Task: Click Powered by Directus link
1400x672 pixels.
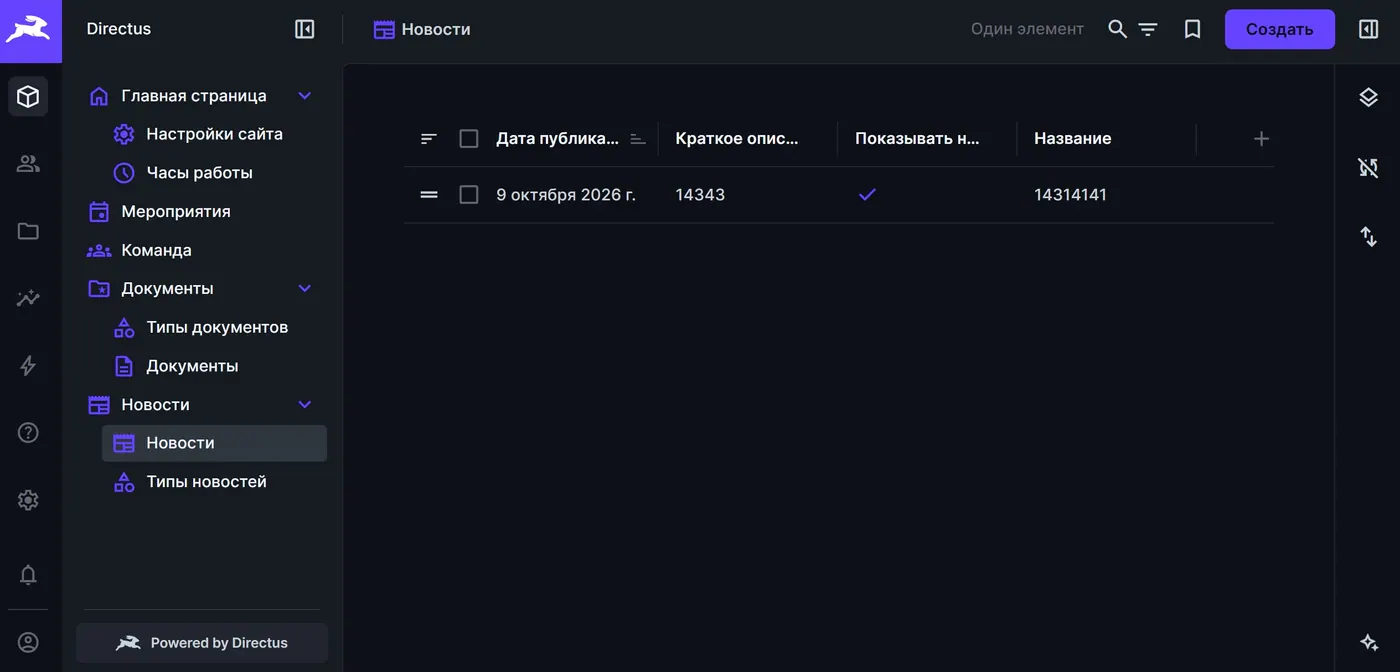Action: pyautogui.click(x=202, y=643)
